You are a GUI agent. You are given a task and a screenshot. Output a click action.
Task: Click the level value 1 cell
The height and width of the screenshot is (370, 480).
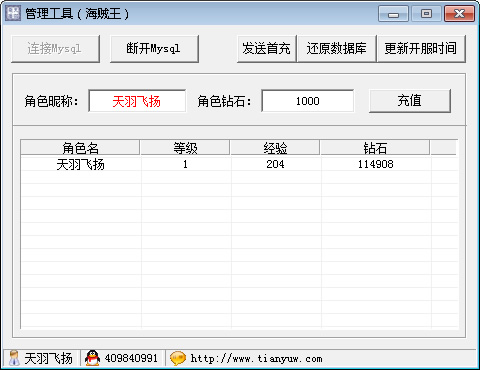(x=185, y=164)
